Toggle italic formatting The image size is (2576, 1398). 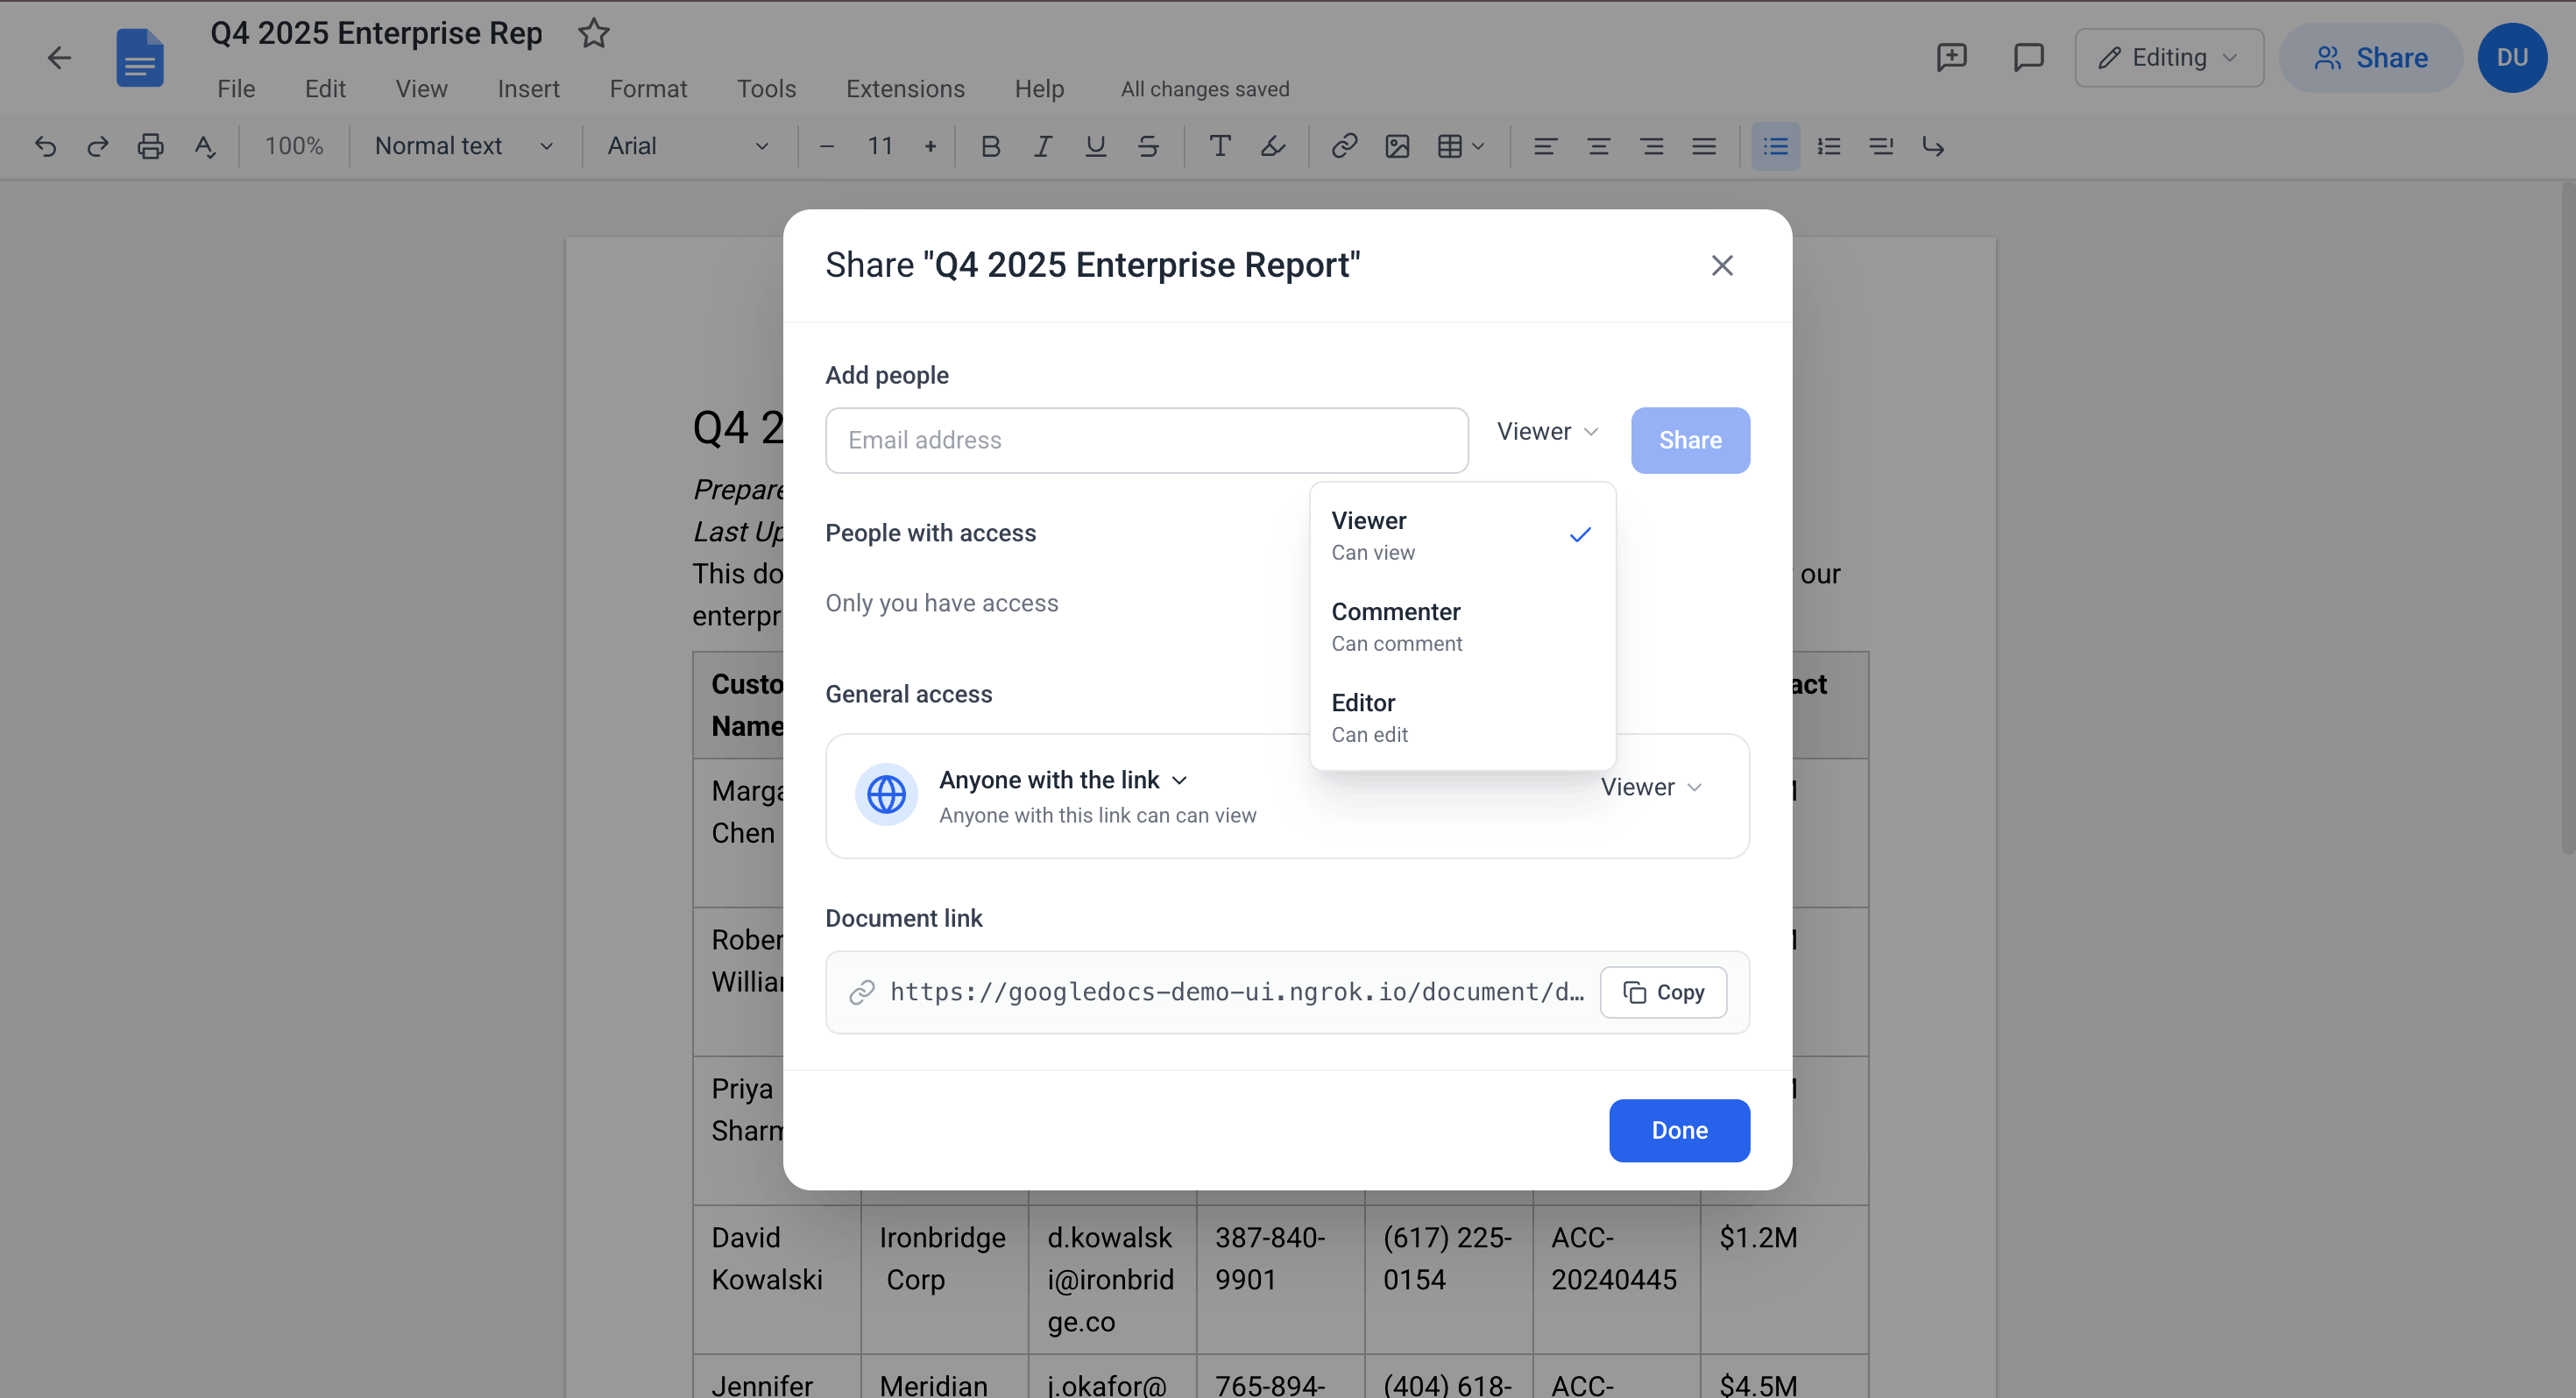point(1043,146)
